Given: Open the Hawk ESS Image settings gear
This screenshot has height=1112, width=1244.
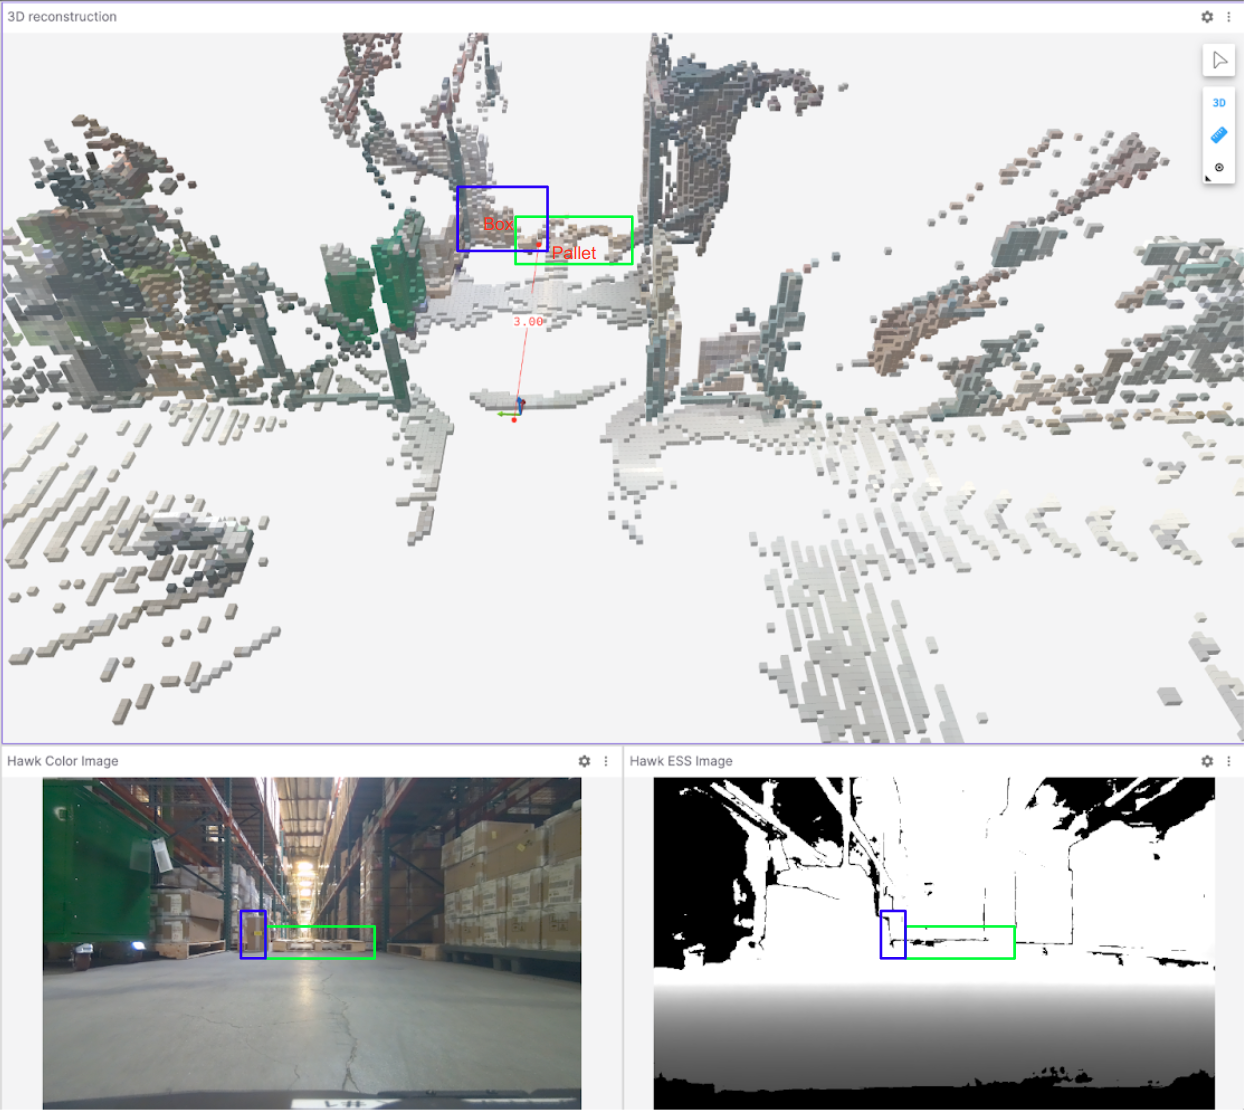Looking at the screenshot, I should 1207,761.
